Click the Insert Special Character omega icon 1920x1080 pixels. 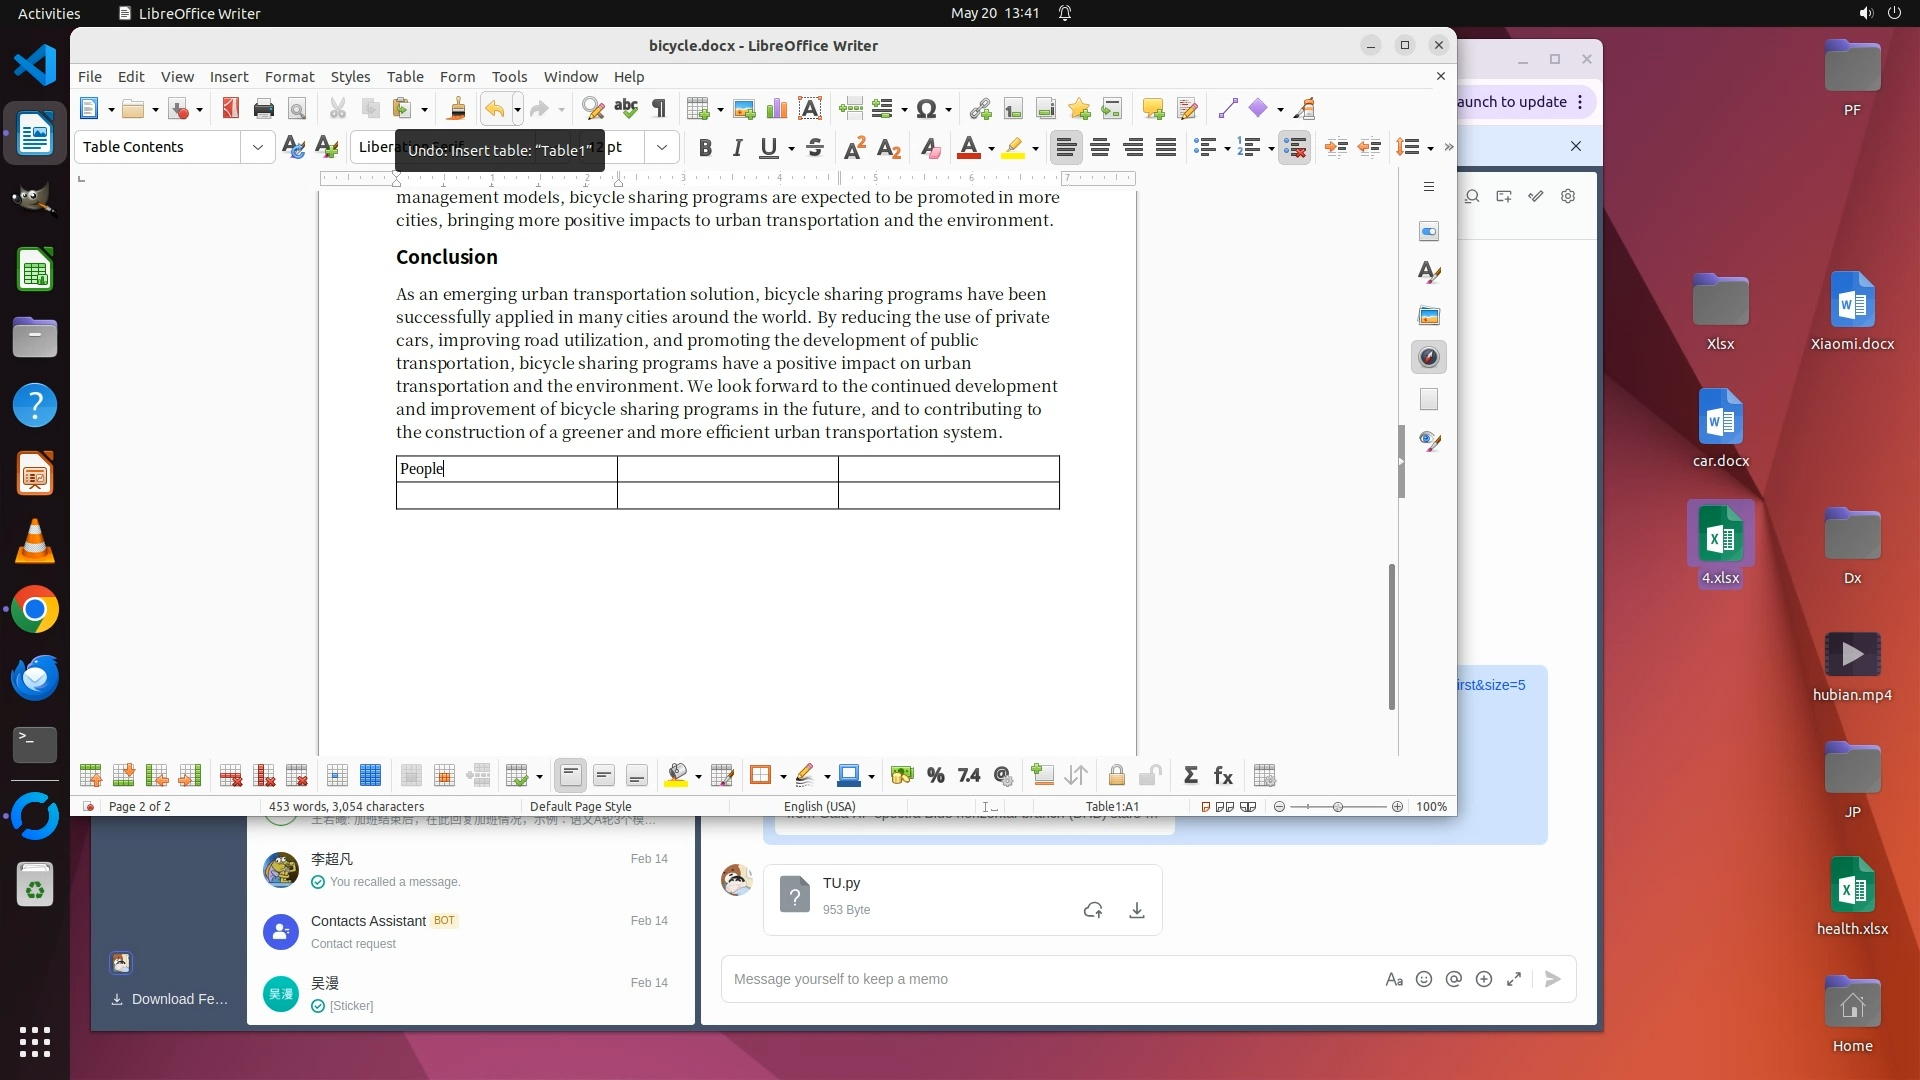coord(926,109)
